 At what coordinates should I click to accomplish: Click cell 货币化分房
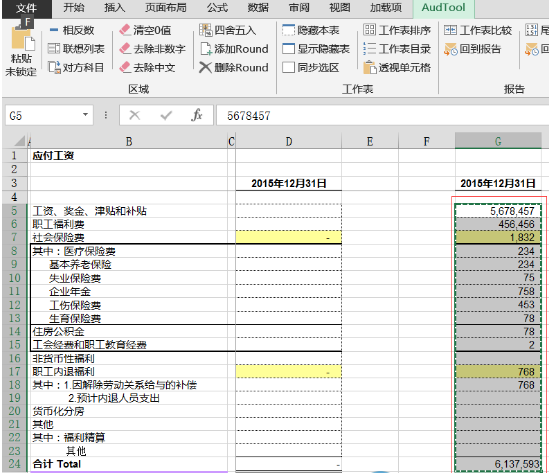coord(128,411)
